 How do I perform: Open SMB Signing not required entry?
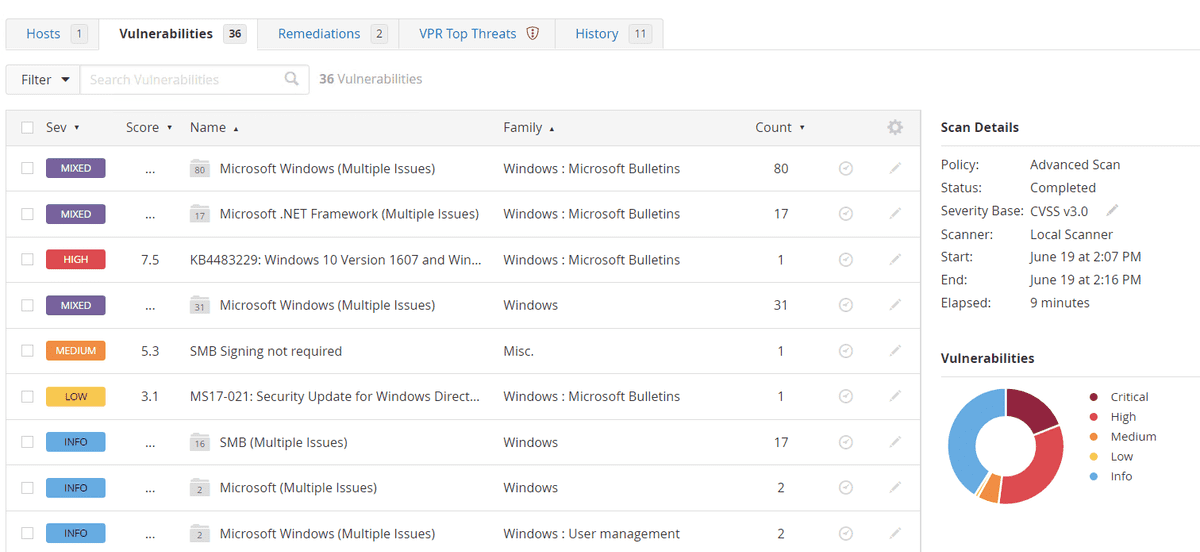[x=266, y=351]
